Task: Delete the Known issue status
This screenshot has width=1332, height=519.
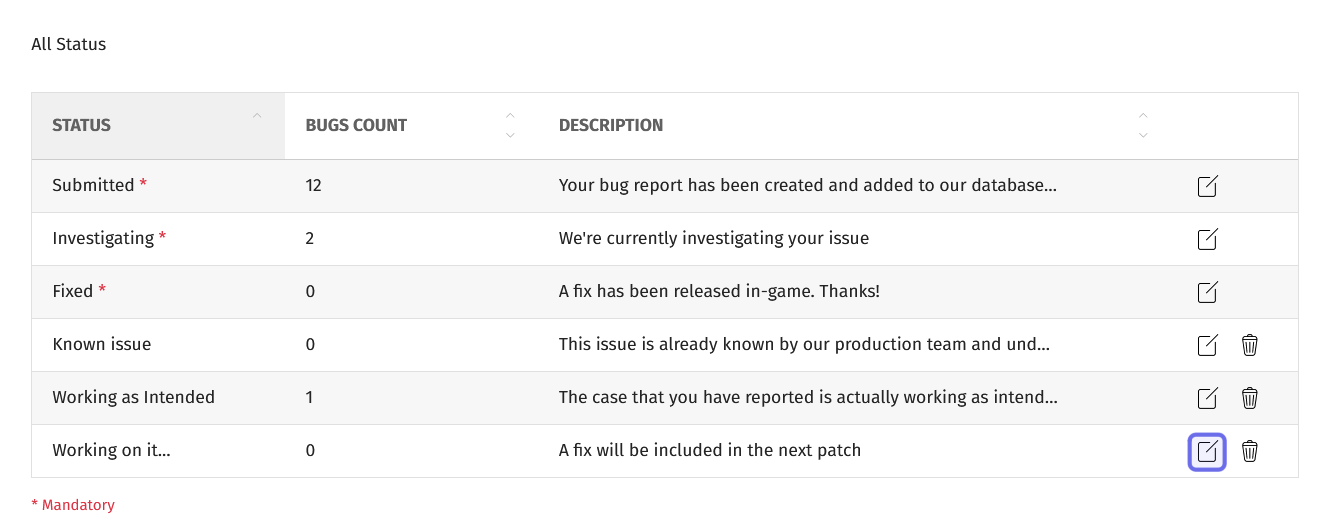Action: coord(1249,345)
